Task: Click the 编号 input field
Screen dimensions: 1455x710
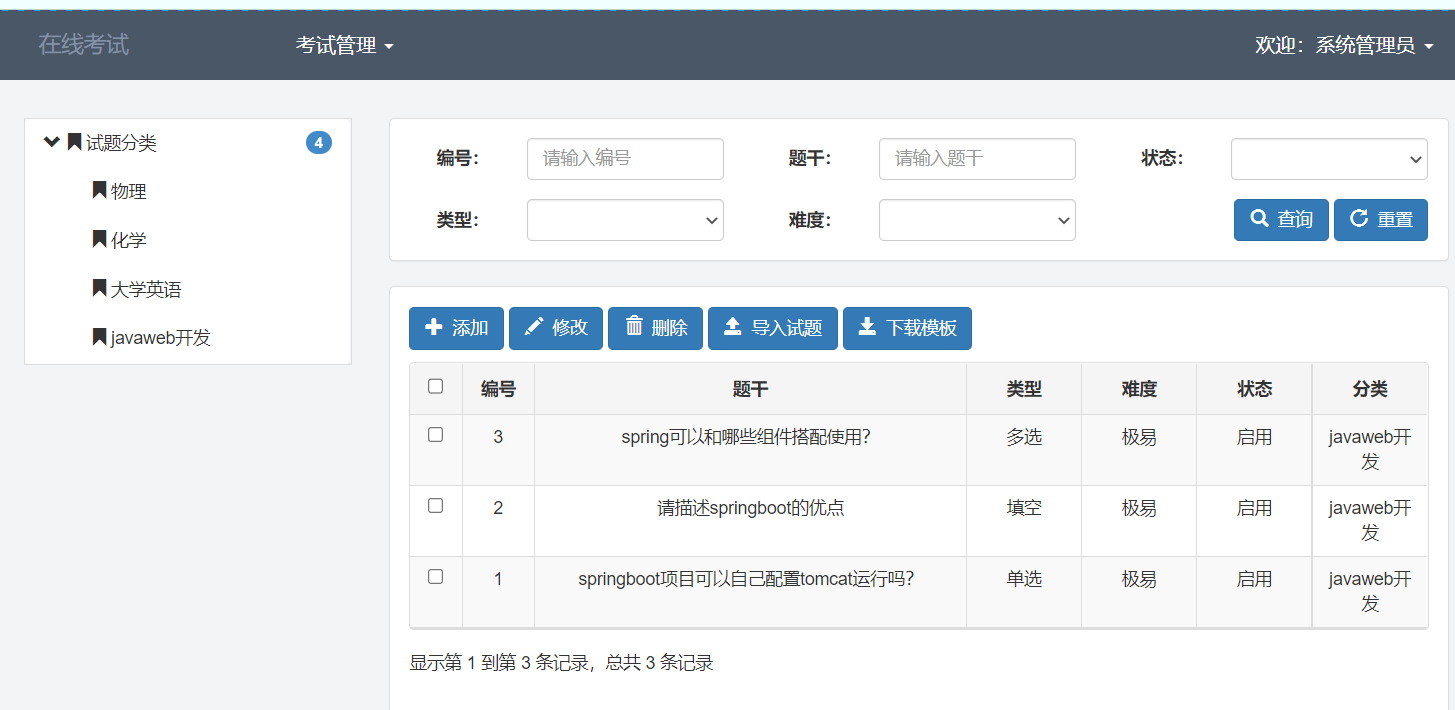Action: 625,158
